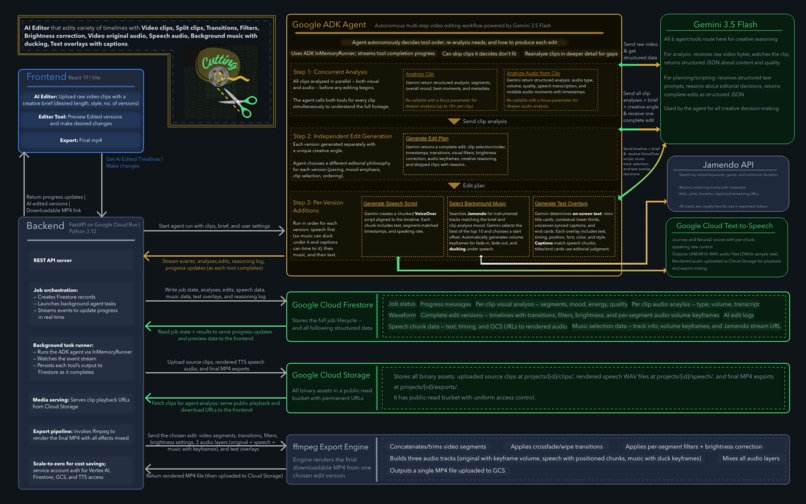
Task: Select the Google Cloud Text-to-Speech heading
Action: 724,226
